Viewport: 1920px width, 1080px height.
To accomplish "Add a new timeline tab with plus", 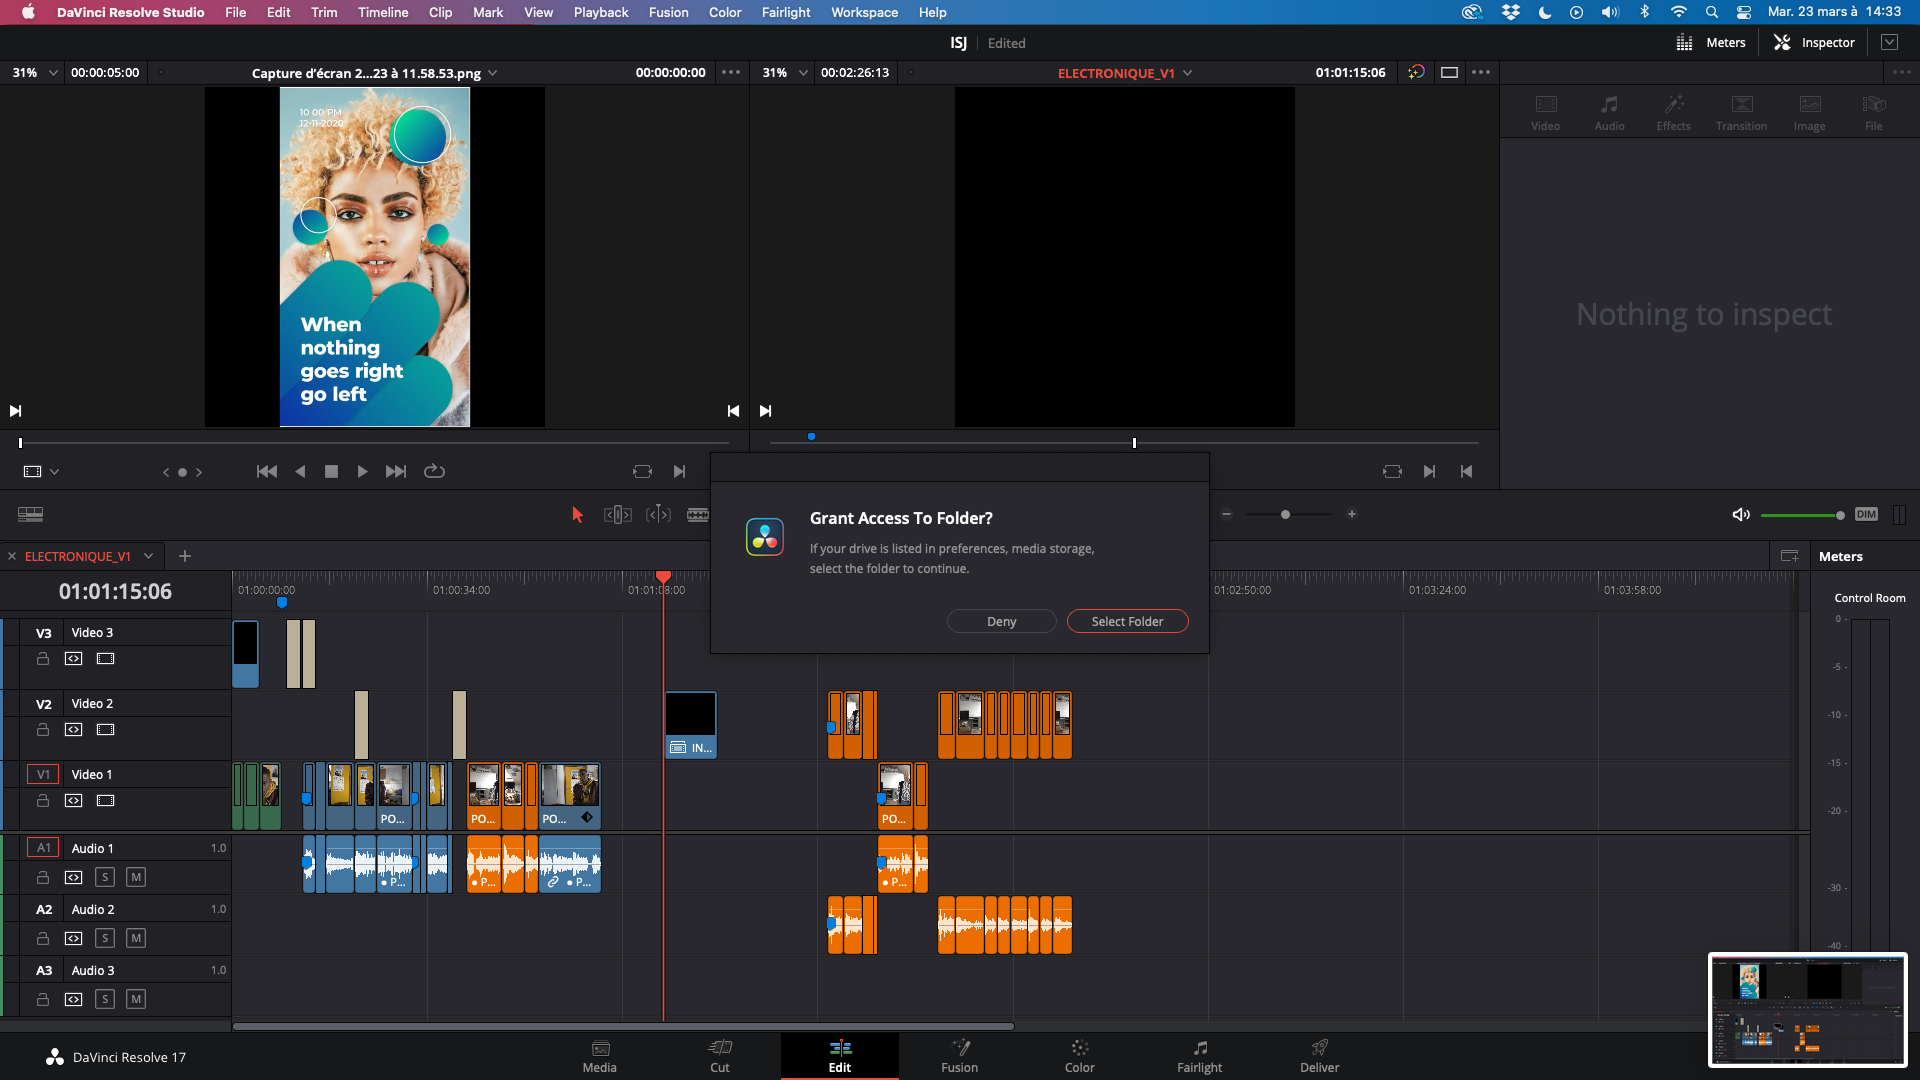I will pyautogui.click(x=185, y=556).
